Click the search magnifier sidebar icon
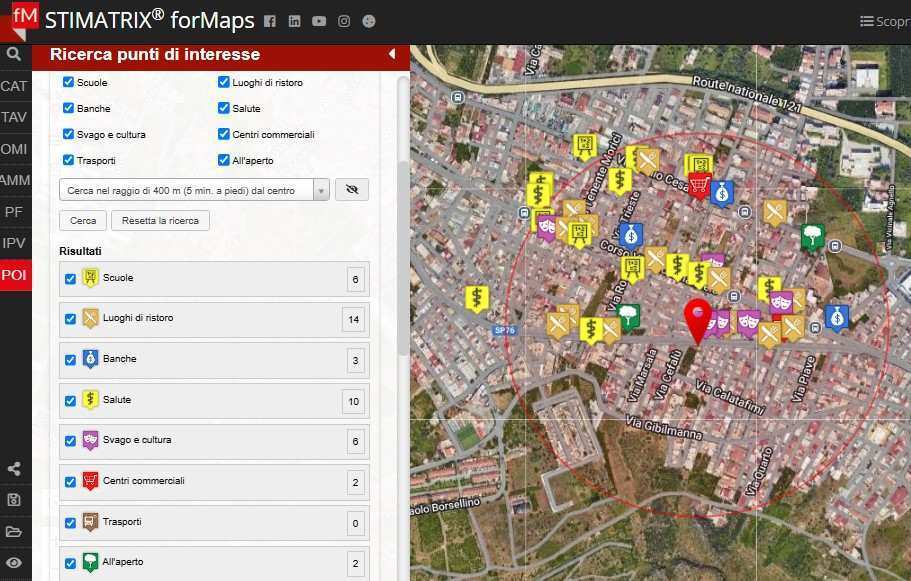The width and height of the screenshot is (911, 581). pyautogui.click(x=14, y=55)
